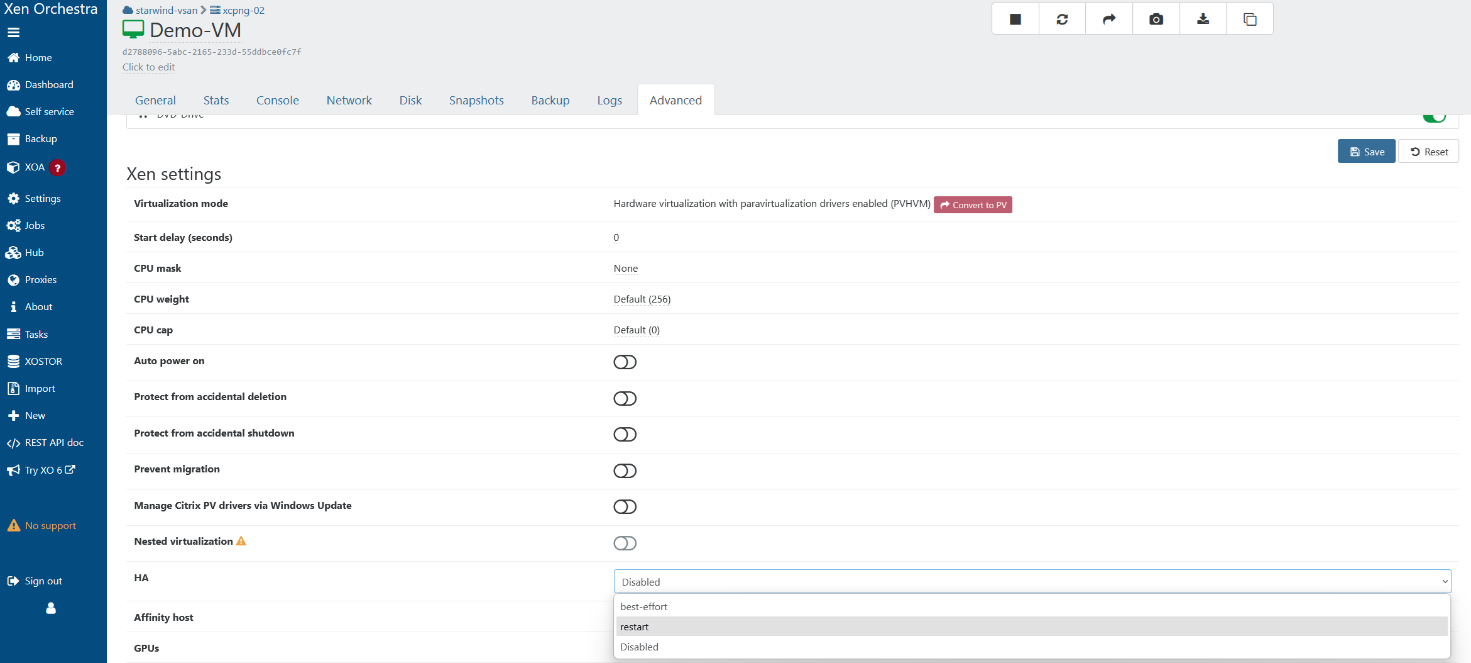This screenshot has width=1471, height=663.
Task: Go to Home in sidebar
Action: pyautogui.click(x=30, y=58)
